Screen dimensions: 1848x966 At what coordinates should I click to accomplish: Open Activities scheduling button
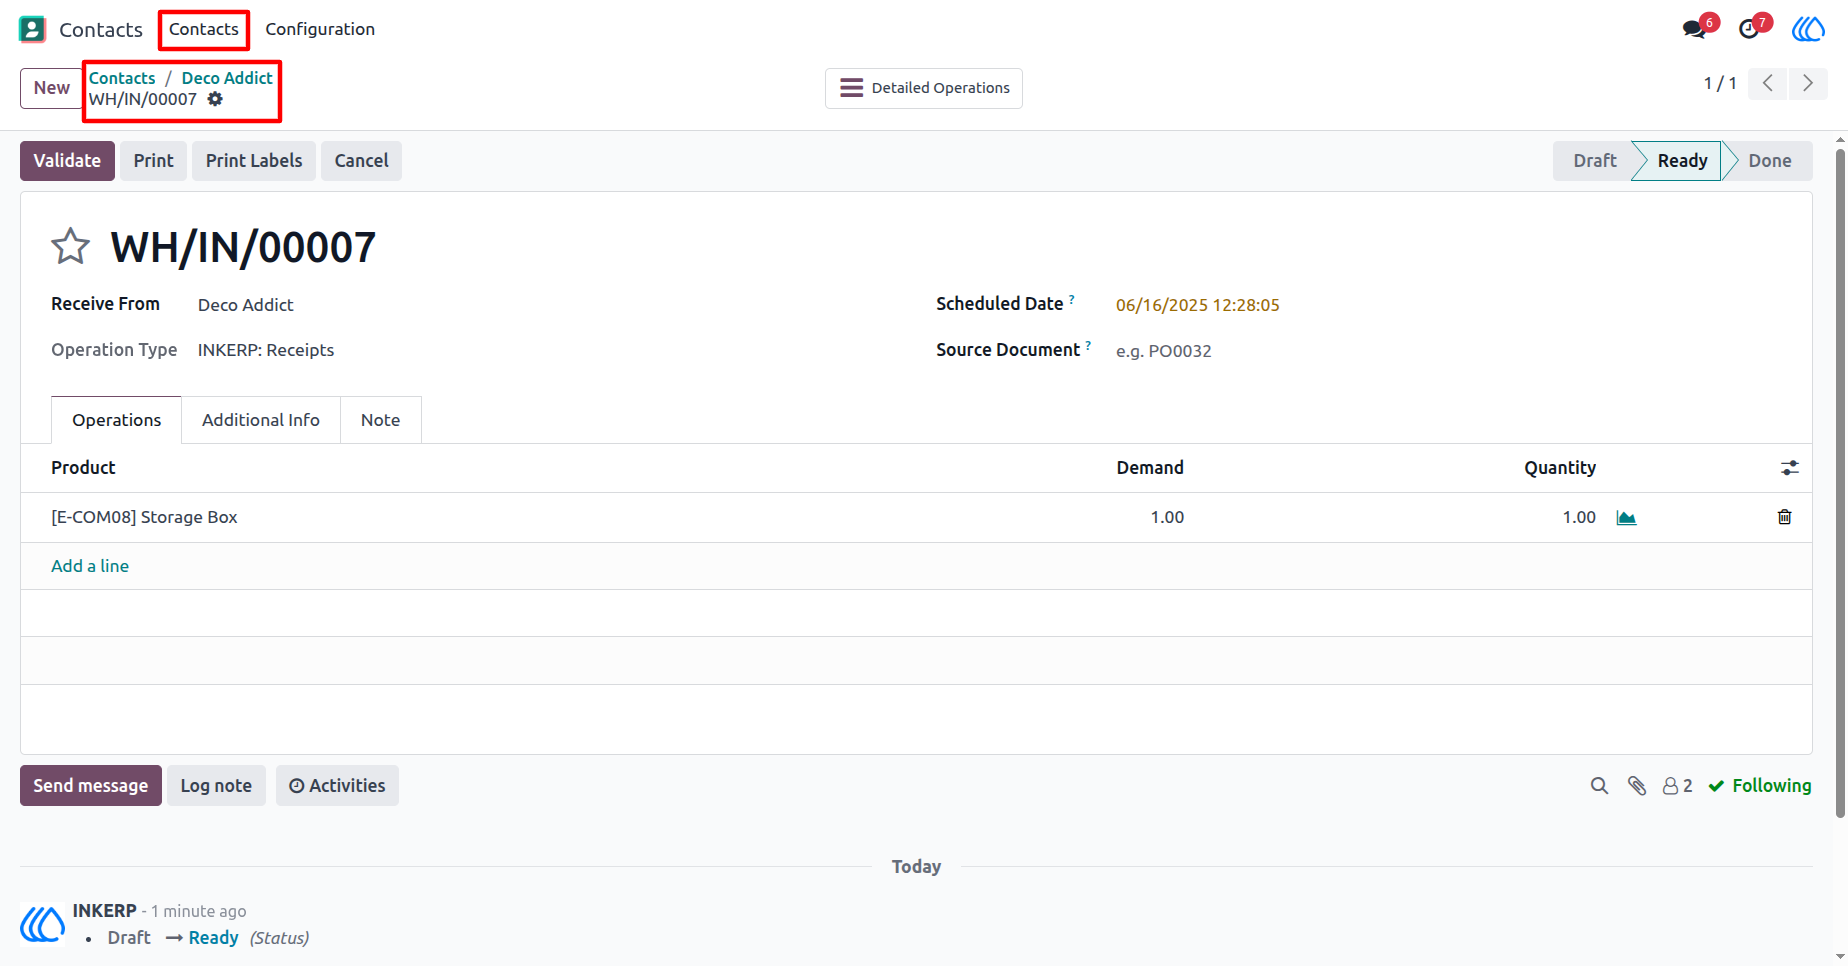coord(337,786)
